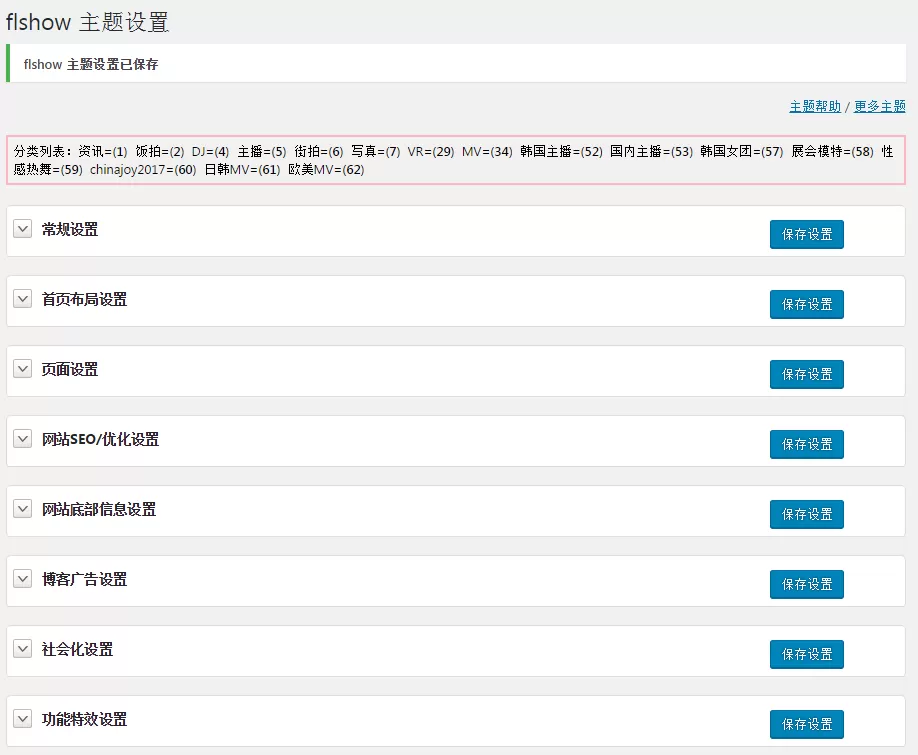Click 保存设置 button for 首页布局设置
This screenshot has height=755, width=918.
806,304
